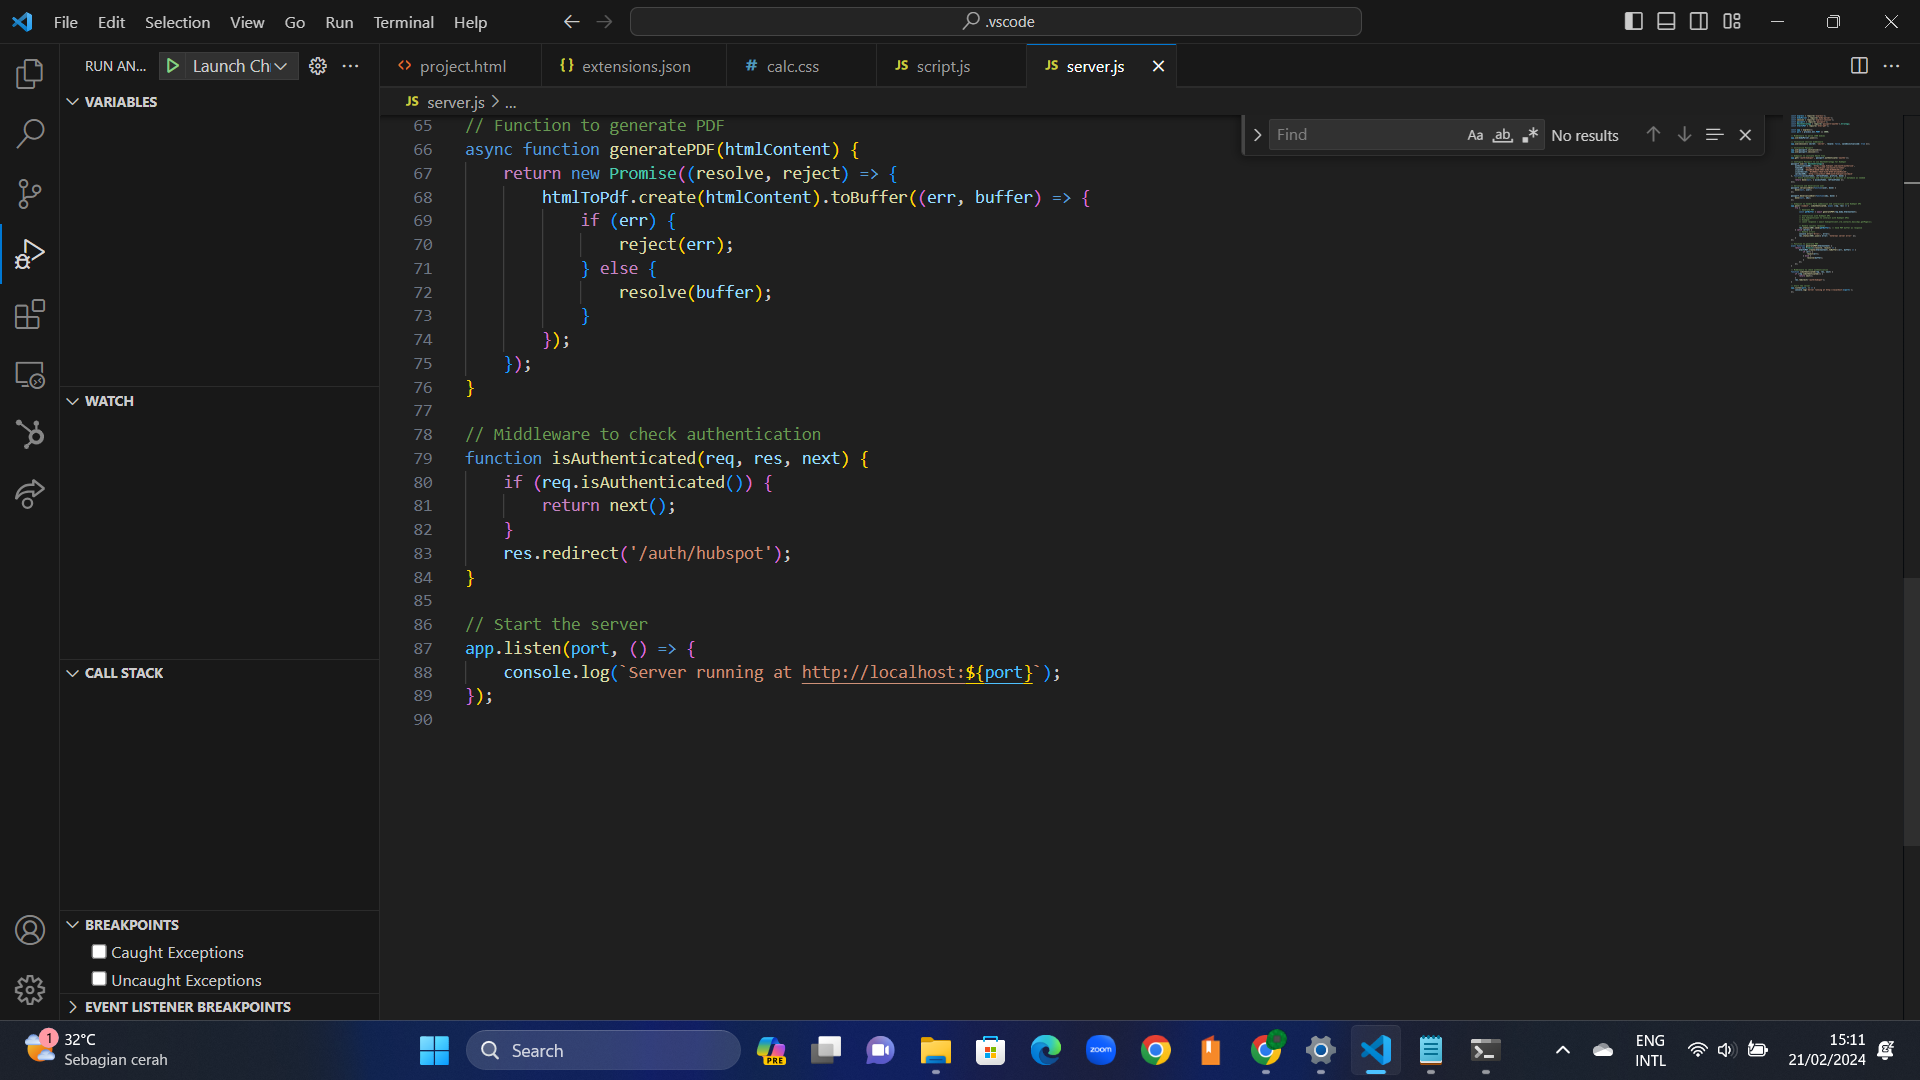The height and width of the screenshot is (1080, 1920).
Task: Open the Explorer sidebar
Action: pos(30,73)
